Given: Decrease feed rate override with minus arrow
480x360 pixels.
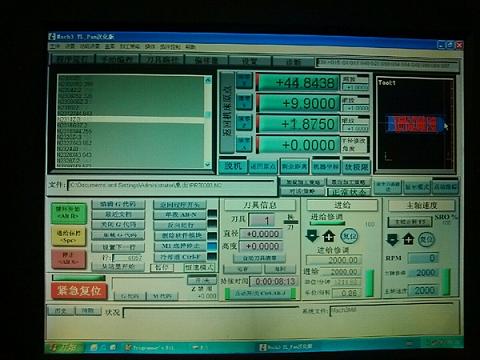Looking at the screenshot, I should pos(312,236).
